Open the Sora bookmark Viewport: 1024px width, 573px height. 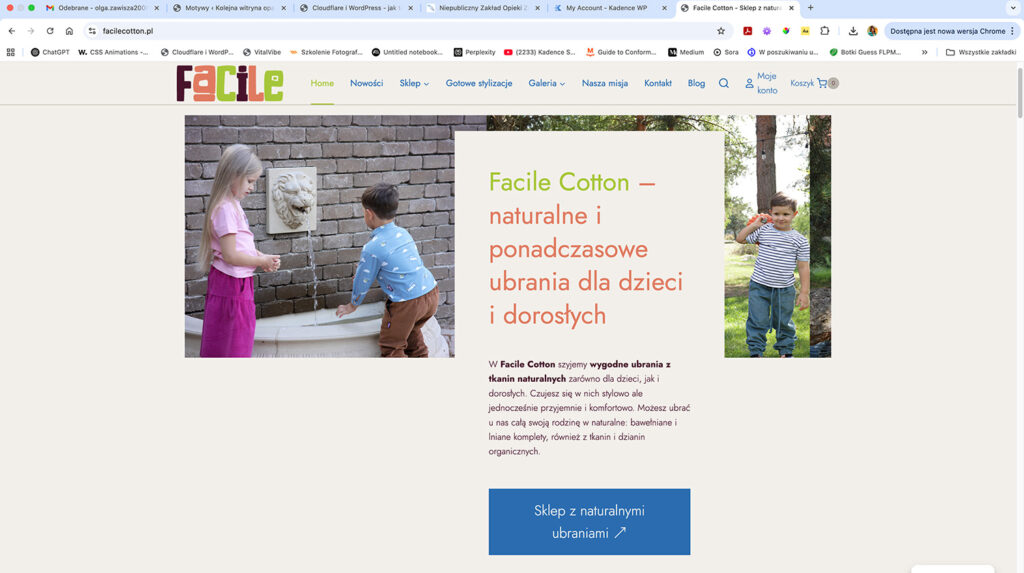pyautogui.click(x=726, y=52)
